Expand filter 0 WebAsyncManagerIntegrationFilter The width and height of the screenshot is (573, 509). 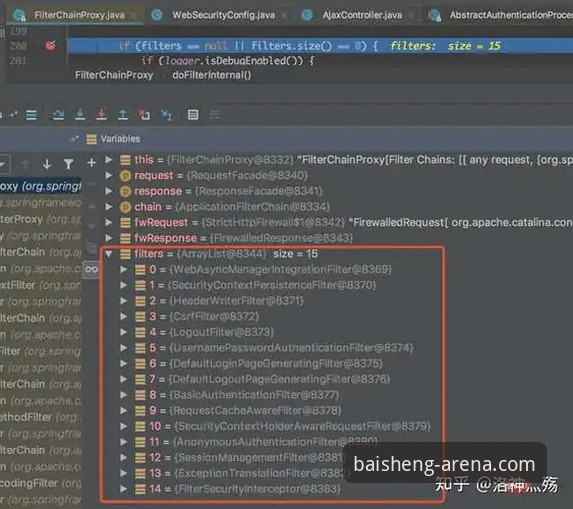[x=124, y=269]
